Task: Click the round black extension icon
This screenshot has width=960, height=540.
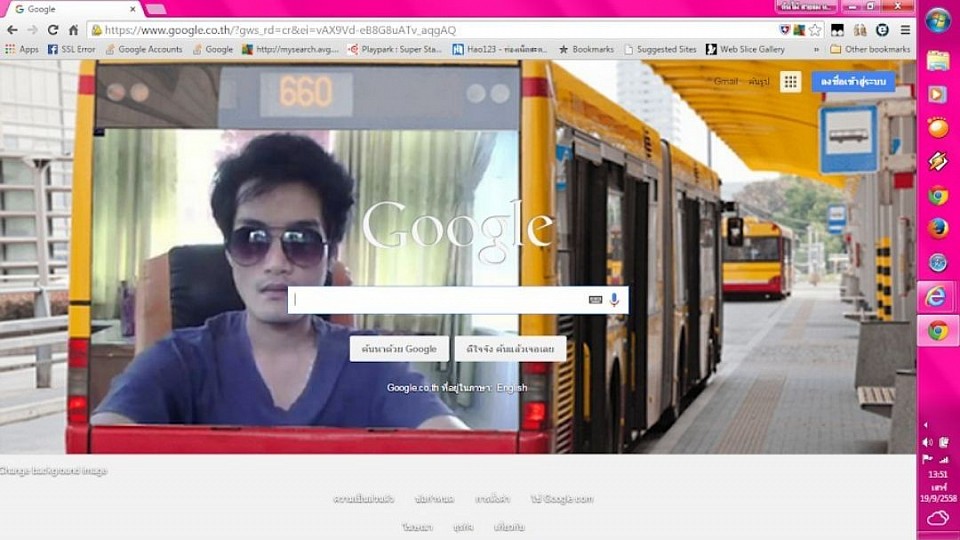Action: (x=882, y=30)
